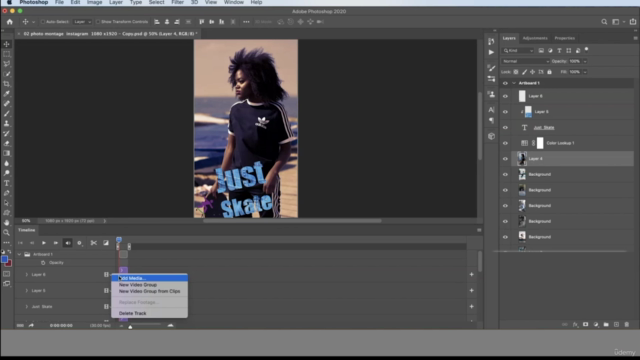
Task: Collapse Artboard 1 in the Layers panel
Action: point(514,83)
